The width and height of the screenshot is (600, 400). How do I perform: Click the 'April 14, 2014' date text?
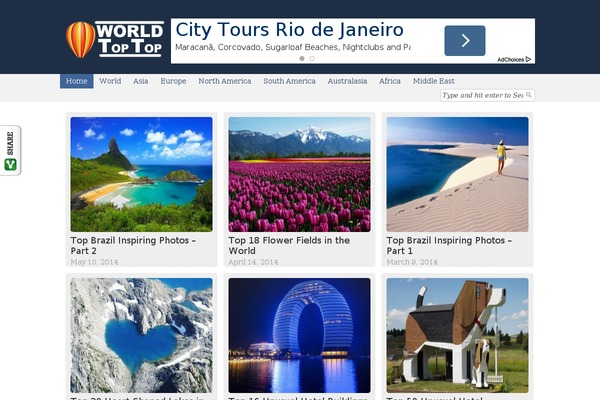point(253,262)
